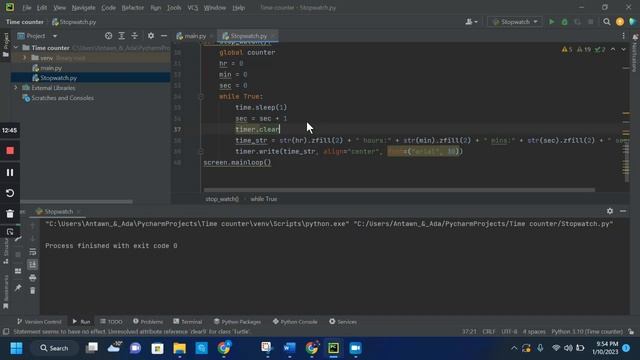Open the Refactor menu
This screenshot has height=360, width=640.
pyautogui.click(x=133, y=8)
